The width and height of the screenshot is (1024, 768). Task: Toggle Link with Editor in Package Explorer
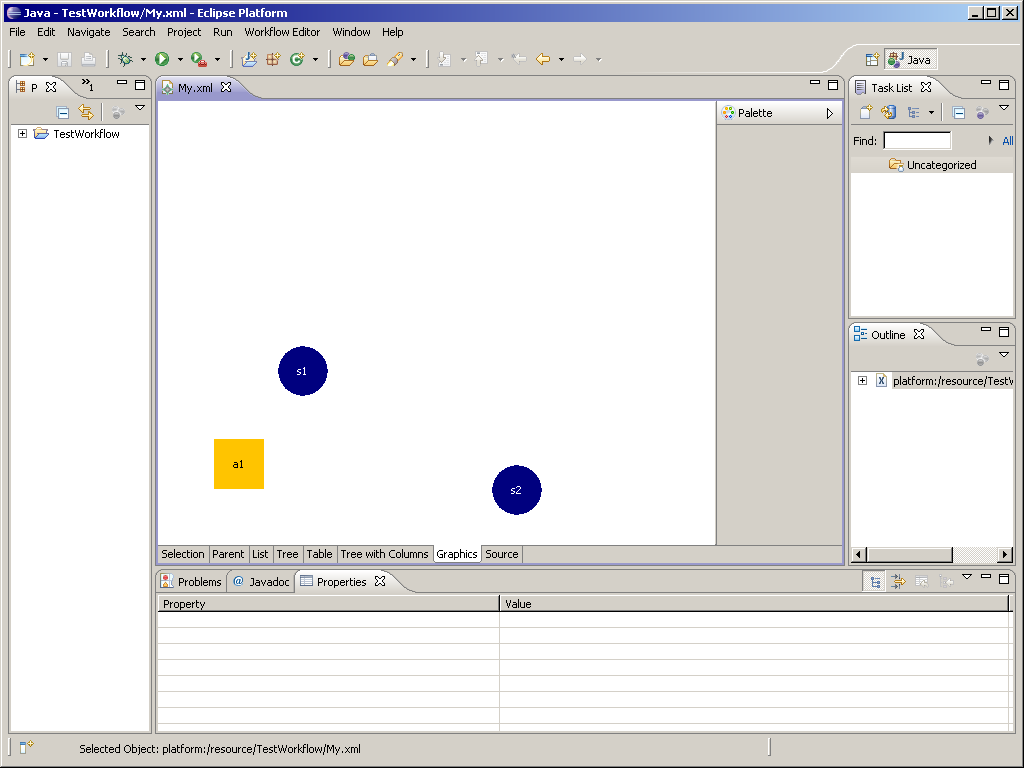click(86, 113)
